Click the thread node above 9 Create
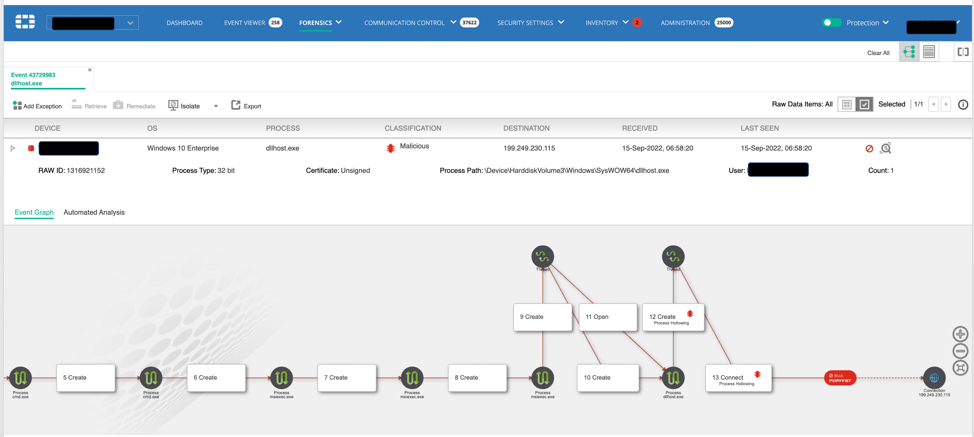974x437 pixels. click(x=542, y=256)
